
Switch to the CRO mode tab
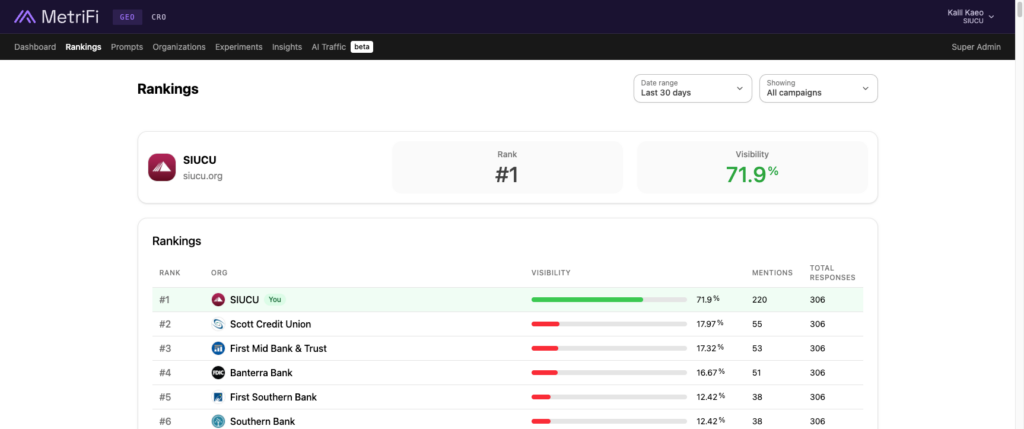point(159,17)
